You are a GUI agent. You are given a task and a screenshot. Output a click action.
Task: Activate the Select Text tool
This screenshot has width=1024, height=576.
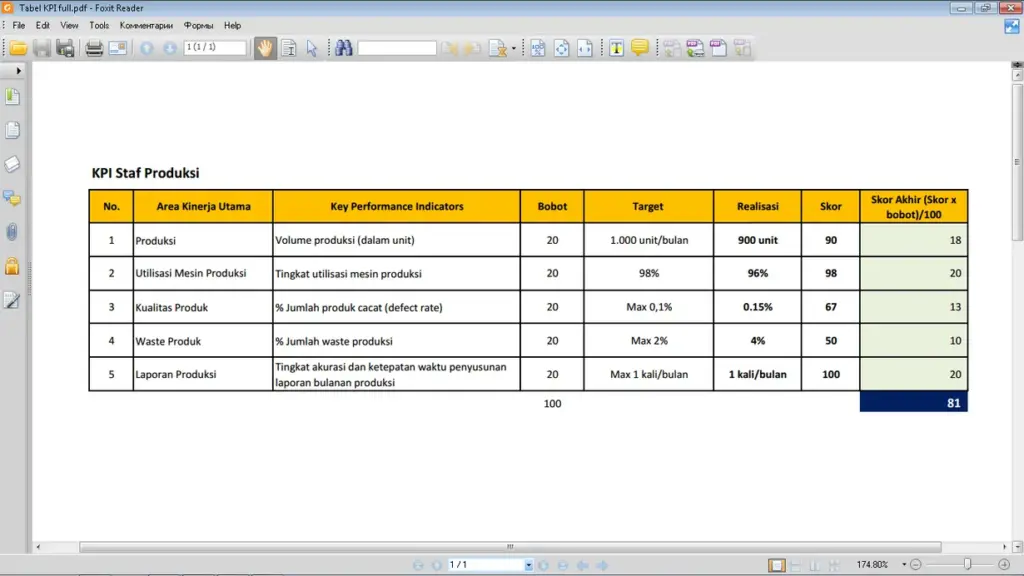pos(289,48)
